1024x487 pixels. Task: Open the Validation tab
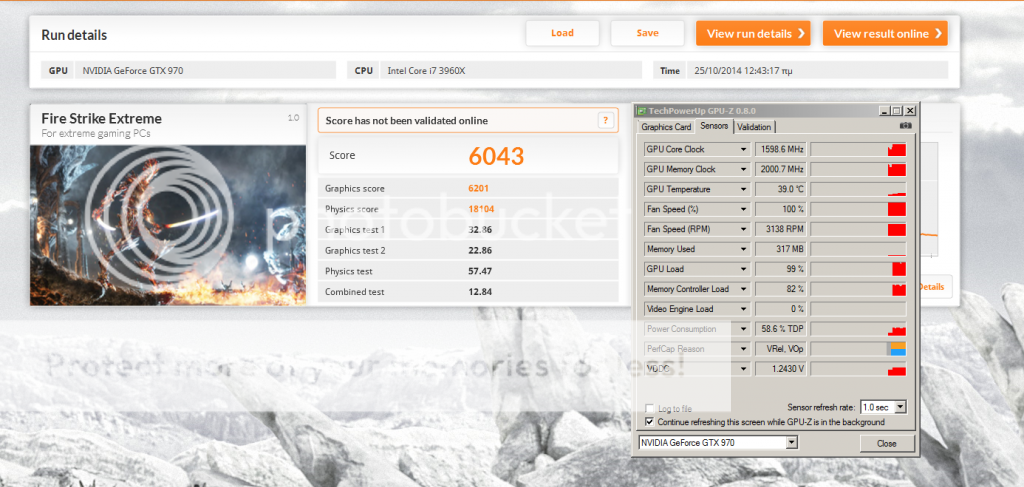754,127
